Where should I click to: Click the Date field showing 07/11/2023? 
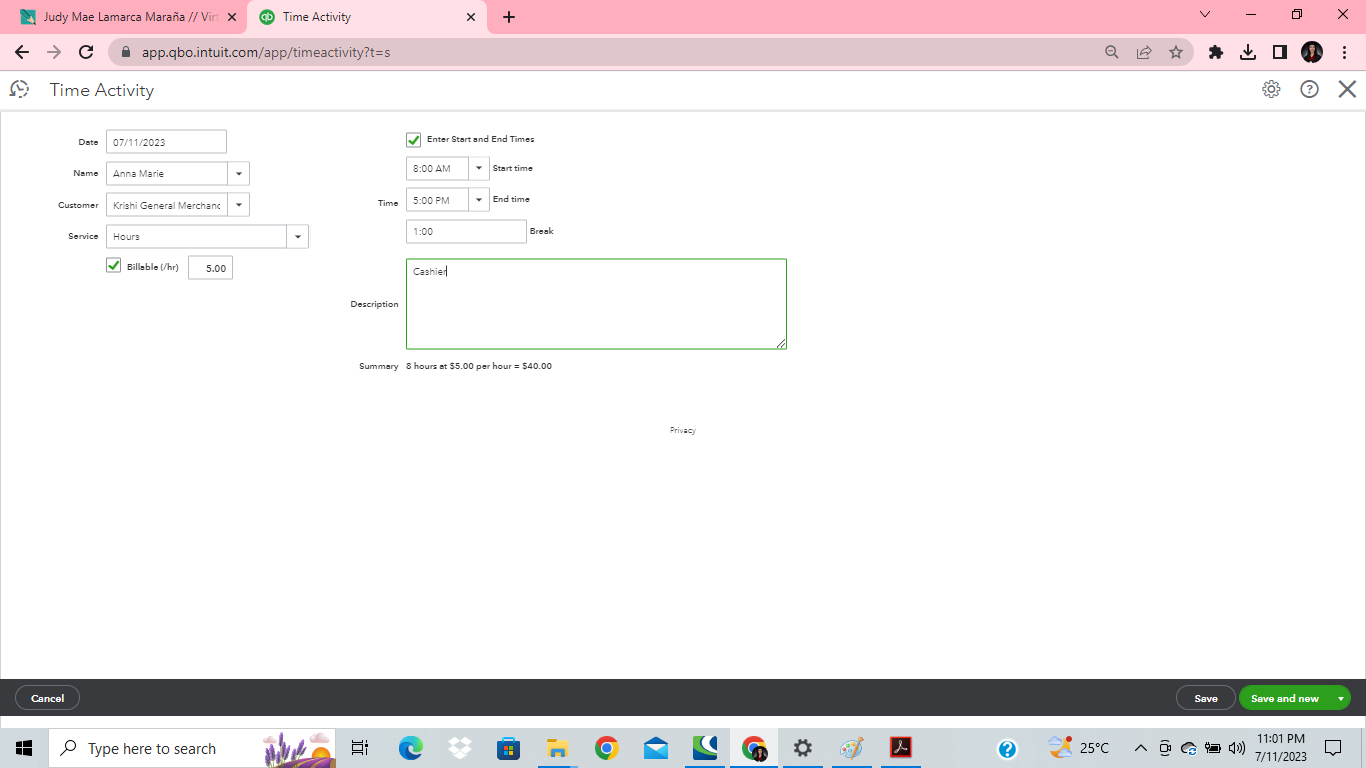pyautogui.click(x=166, y=142)
